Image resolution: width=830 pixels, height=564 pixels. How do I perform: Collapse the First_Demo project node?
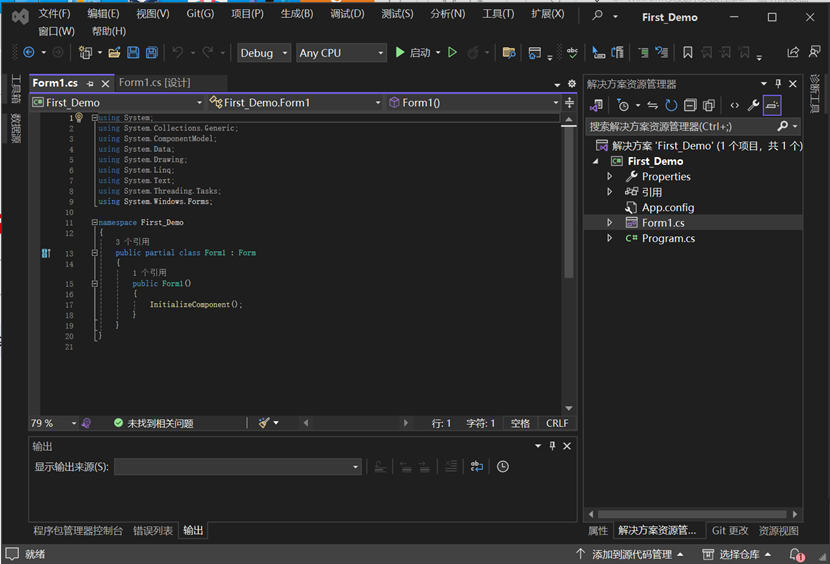click(596, 161)
